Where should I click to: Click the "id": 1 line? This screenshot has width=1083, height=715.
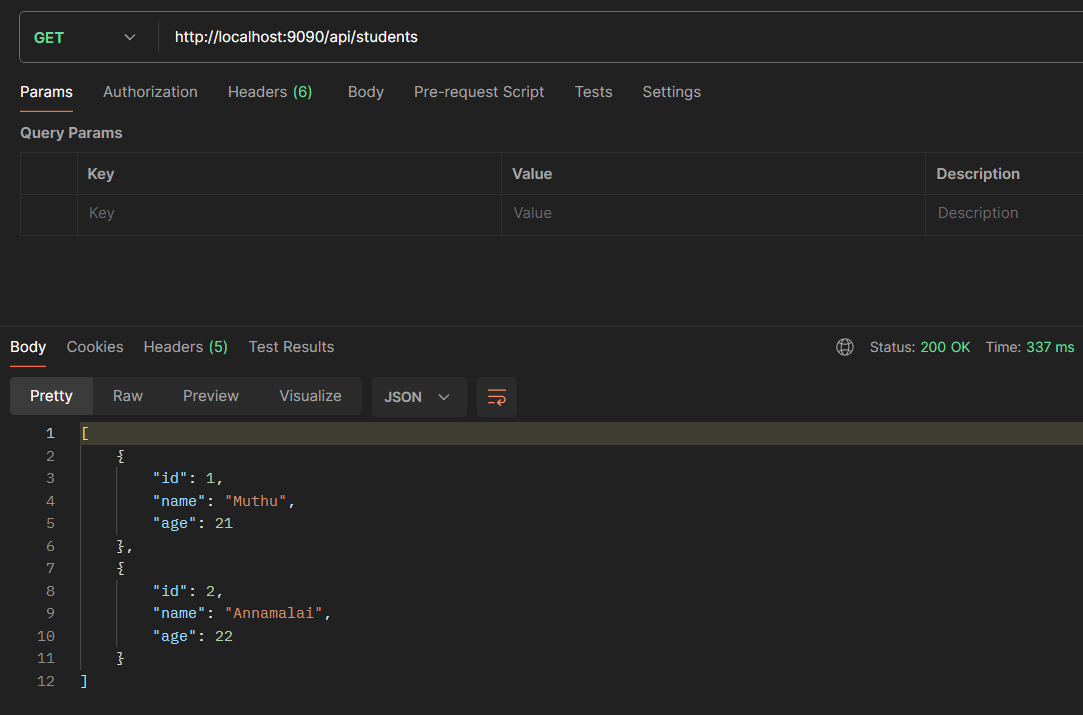pos(188,478)
